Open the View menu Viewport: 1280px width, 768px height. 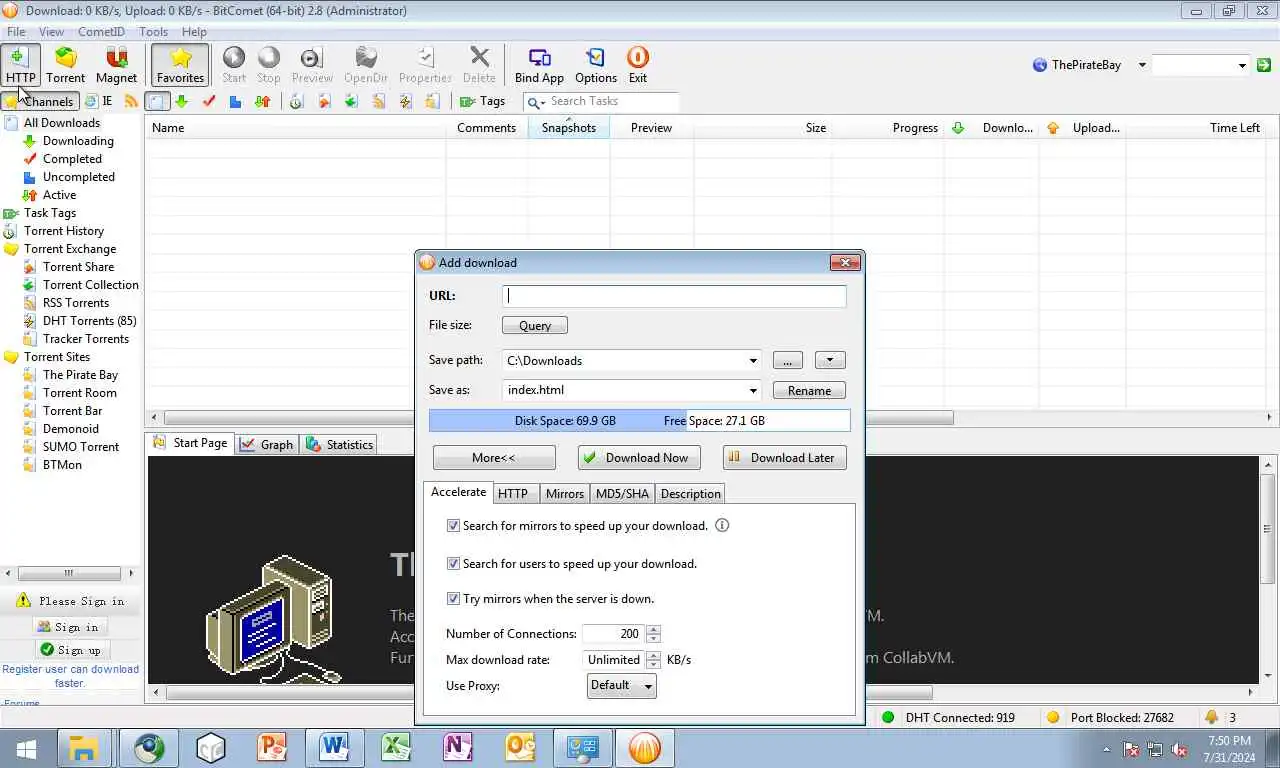point(51,32)
